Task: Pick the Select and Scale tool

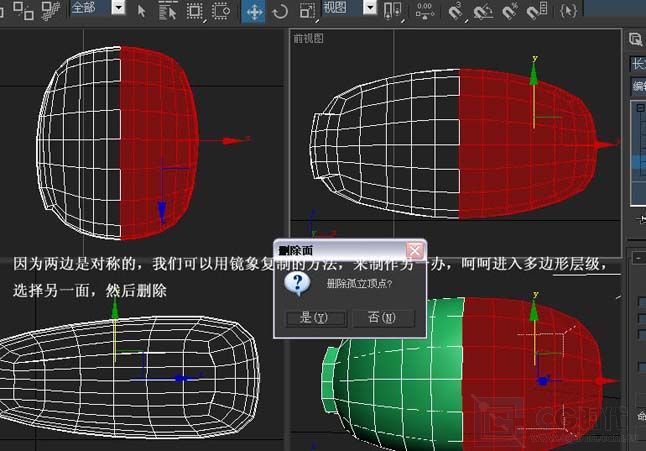Action: pos(307,11)
